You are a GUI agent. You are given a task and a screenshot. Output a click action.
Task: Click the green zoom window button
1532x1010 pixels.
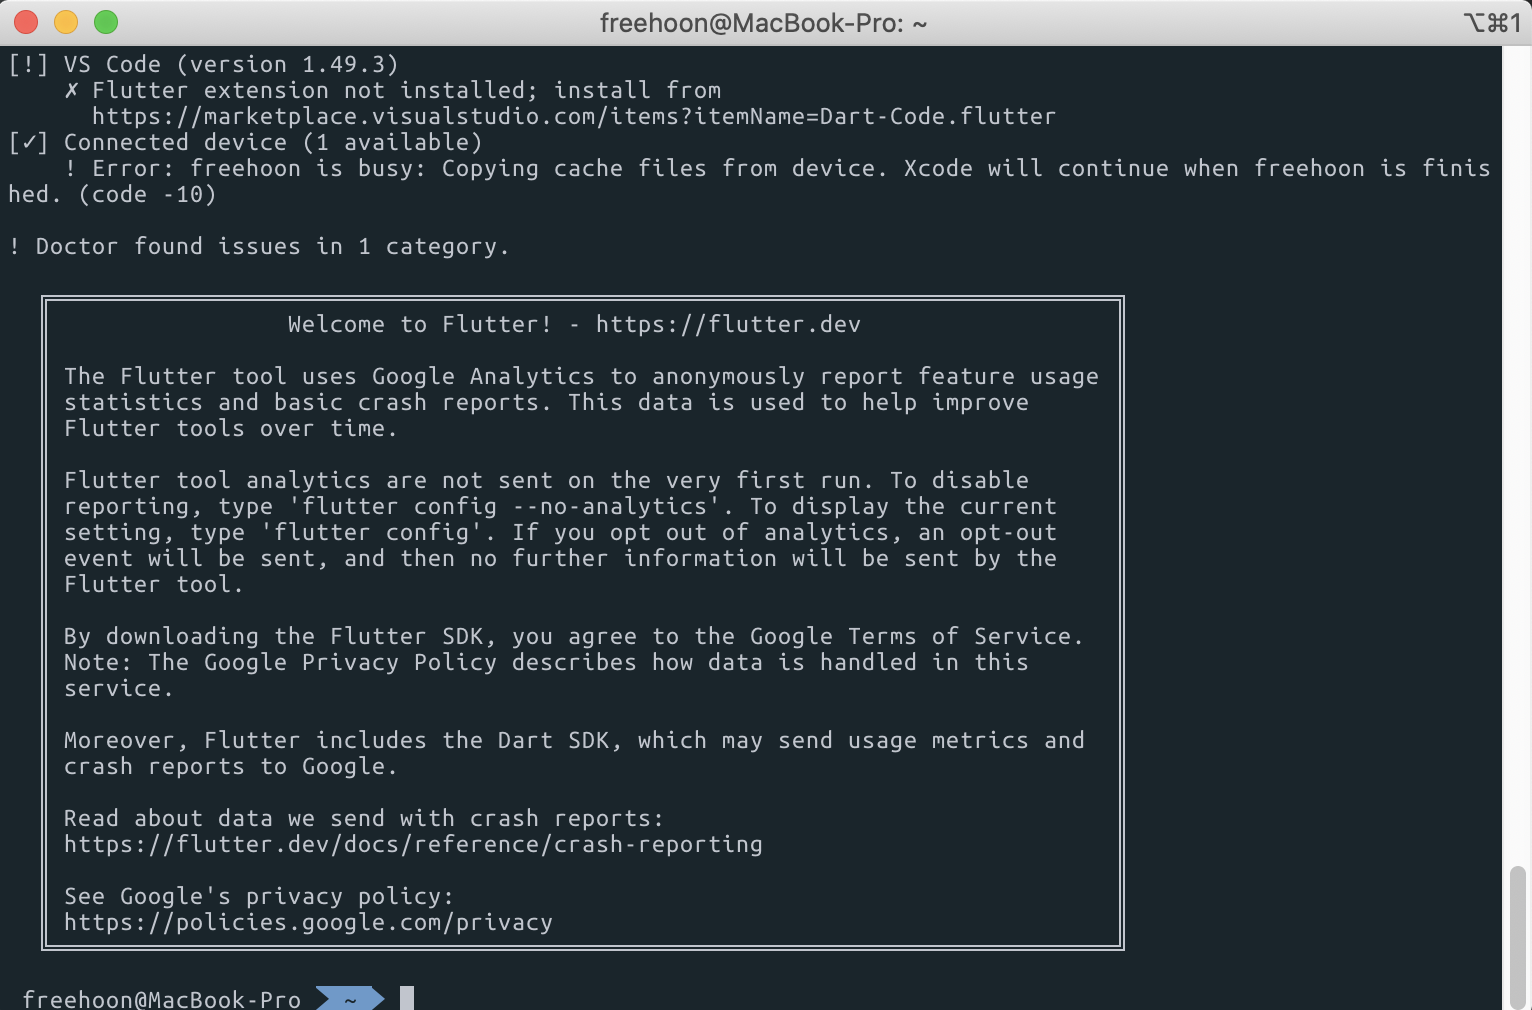click(x=106, y=22)
